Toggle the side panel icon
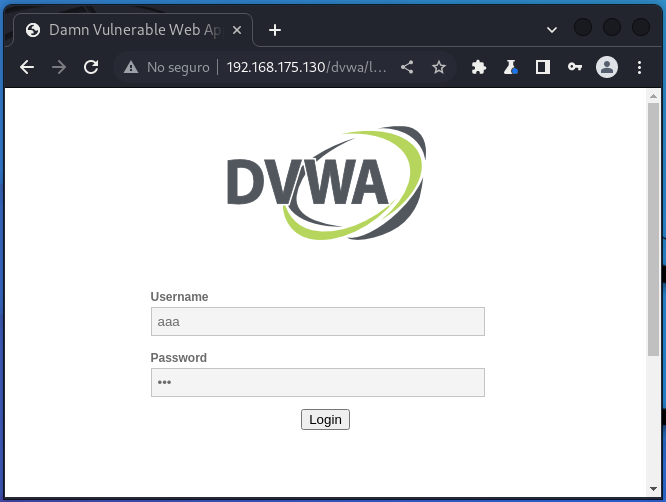This screenshot has width=666, height=502. point(542,67)
